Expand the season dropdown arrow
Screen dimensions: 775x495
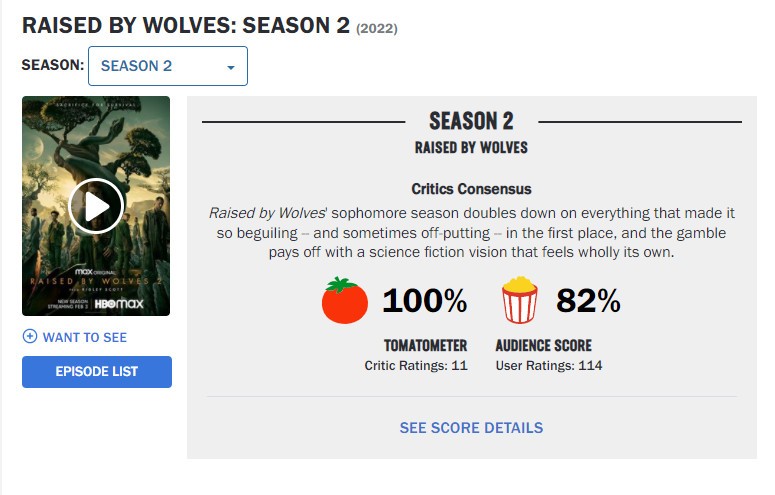[x=231, y=67]
